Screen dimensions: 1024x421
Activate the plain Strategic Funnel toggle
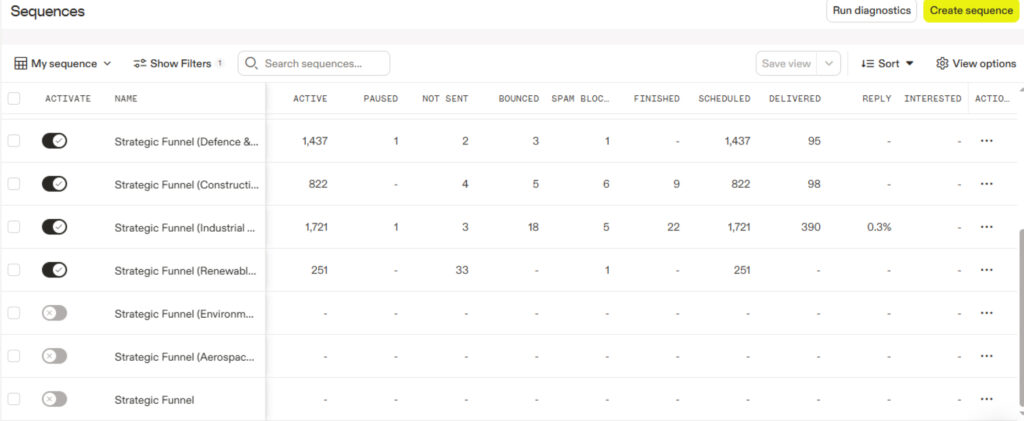click(54, 399)
